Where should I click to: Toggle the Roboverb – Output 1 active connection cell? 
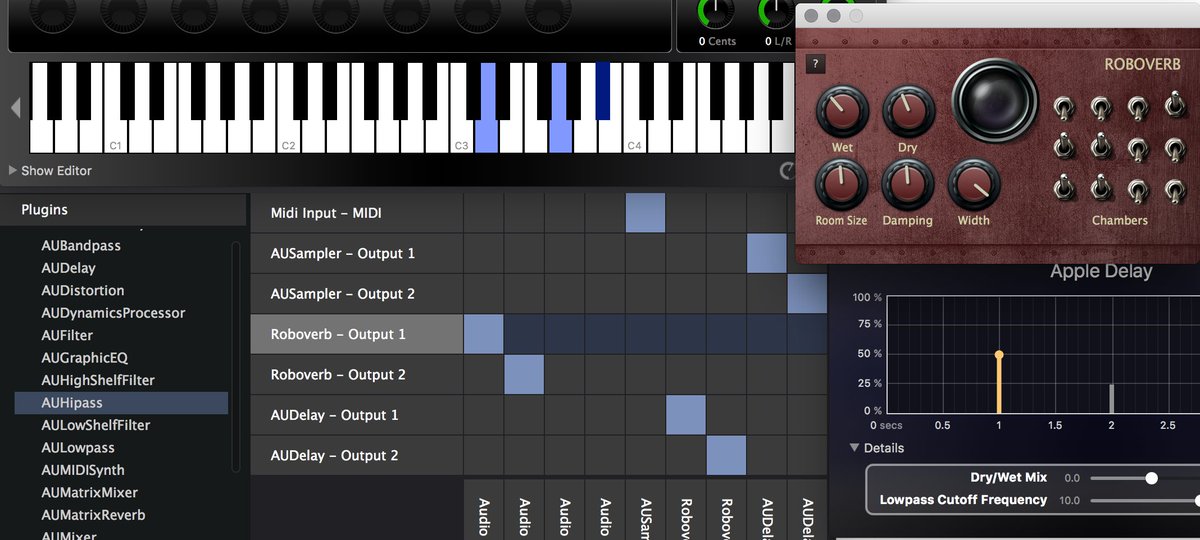tap(483, 334)
